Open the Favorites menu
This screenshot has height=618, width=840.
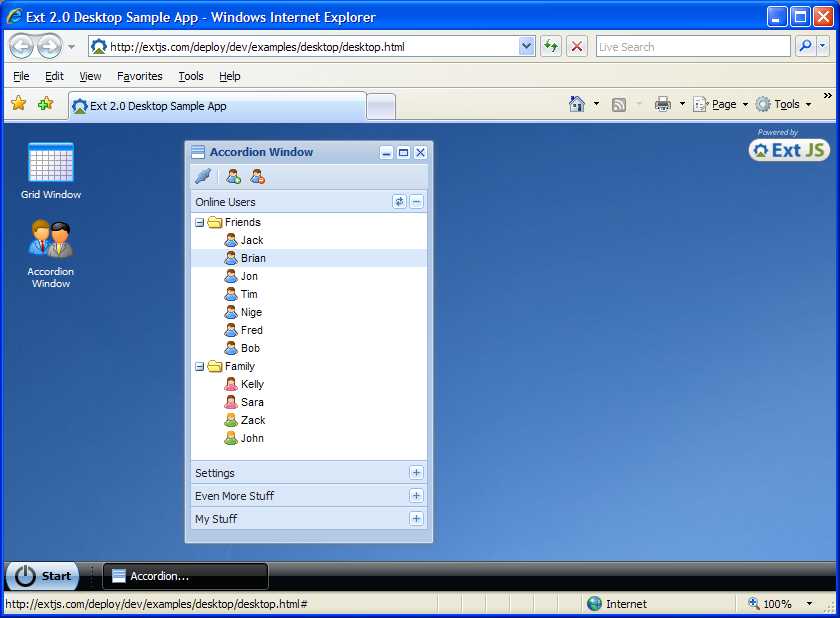139,76
